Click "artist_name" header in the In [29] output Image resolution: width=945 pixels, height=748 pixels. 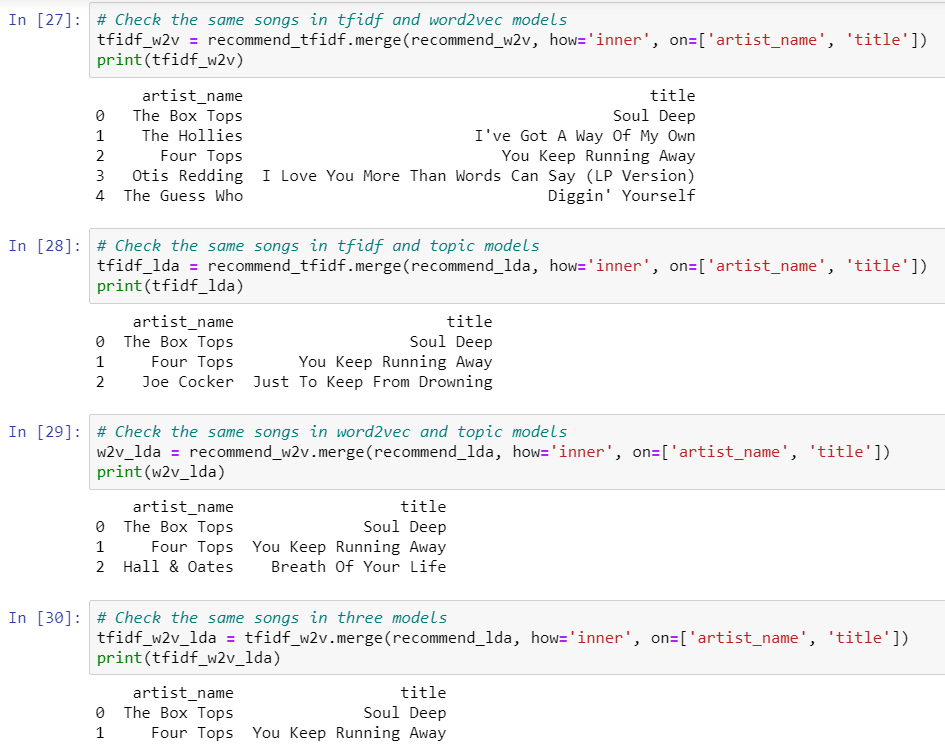pyautogui.click(x=183, y=507)
